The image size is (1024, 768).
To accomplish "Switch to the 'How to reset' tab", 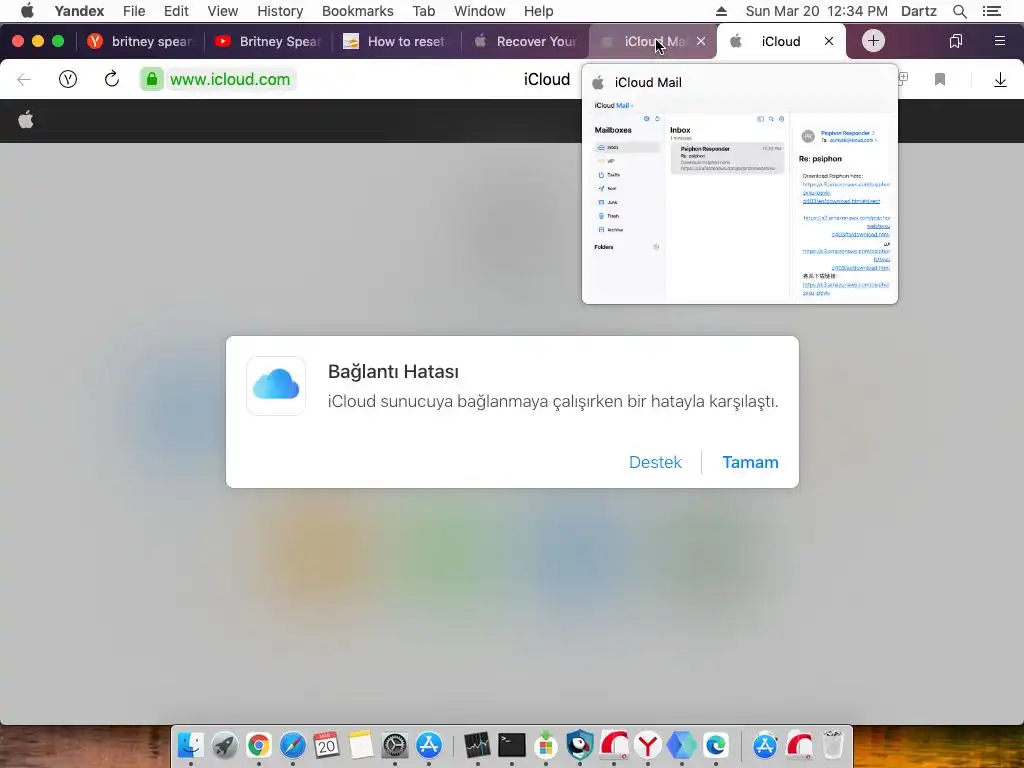I will pyautogui.click(x=396, y=41).
